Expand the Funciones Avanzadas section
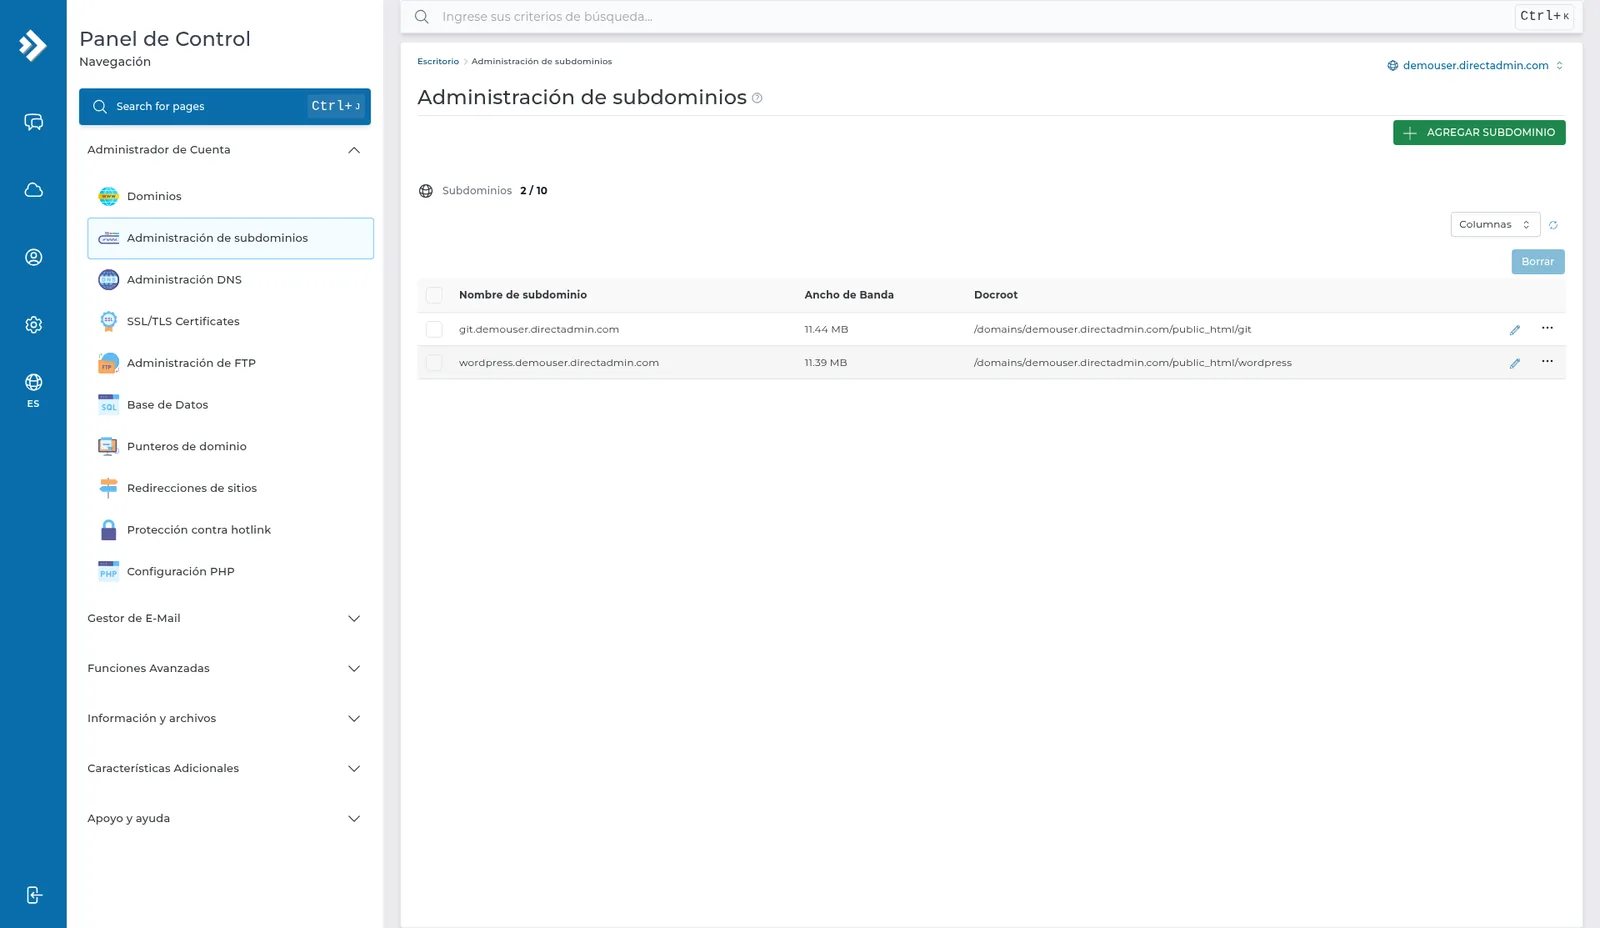1600x928 pixels. 224,668
